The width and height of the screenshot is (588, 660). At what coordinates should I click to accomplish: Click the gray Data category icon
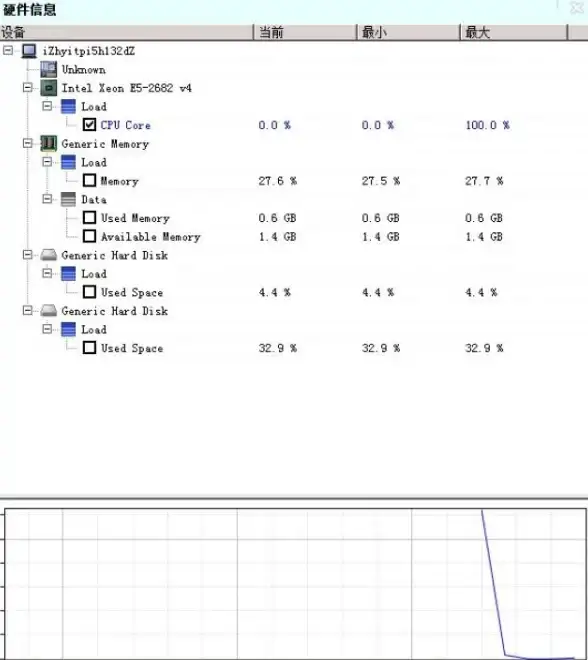[x=68, y=200]
